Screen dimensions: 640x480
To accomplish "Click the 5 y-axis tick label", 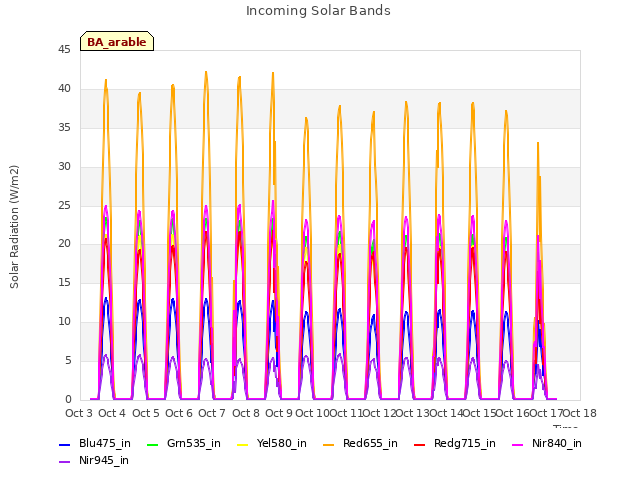I will [68, 361].
